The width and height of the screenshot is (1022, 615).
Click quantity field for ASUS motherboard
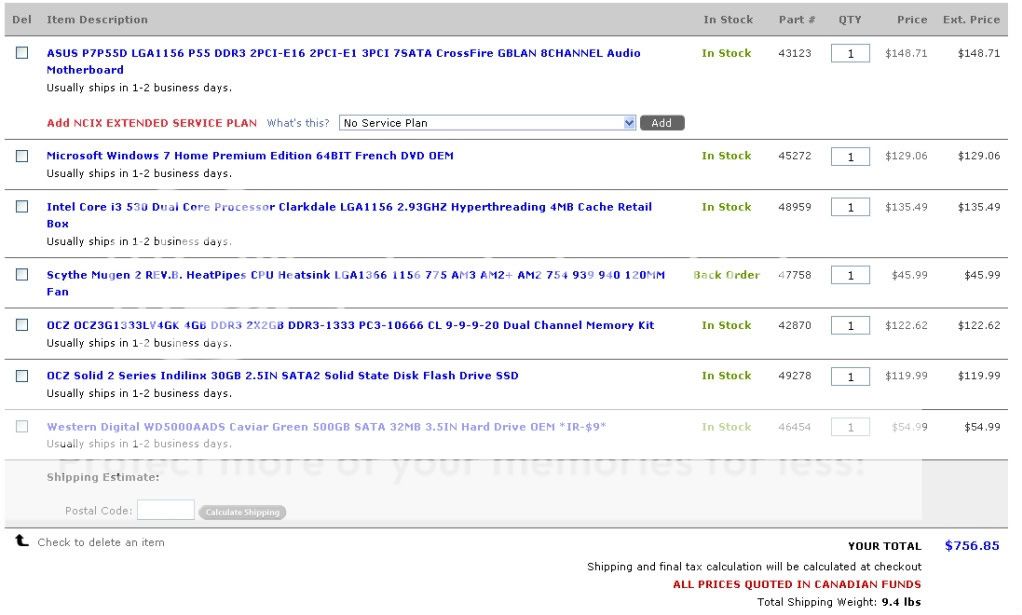pos(850,53)
